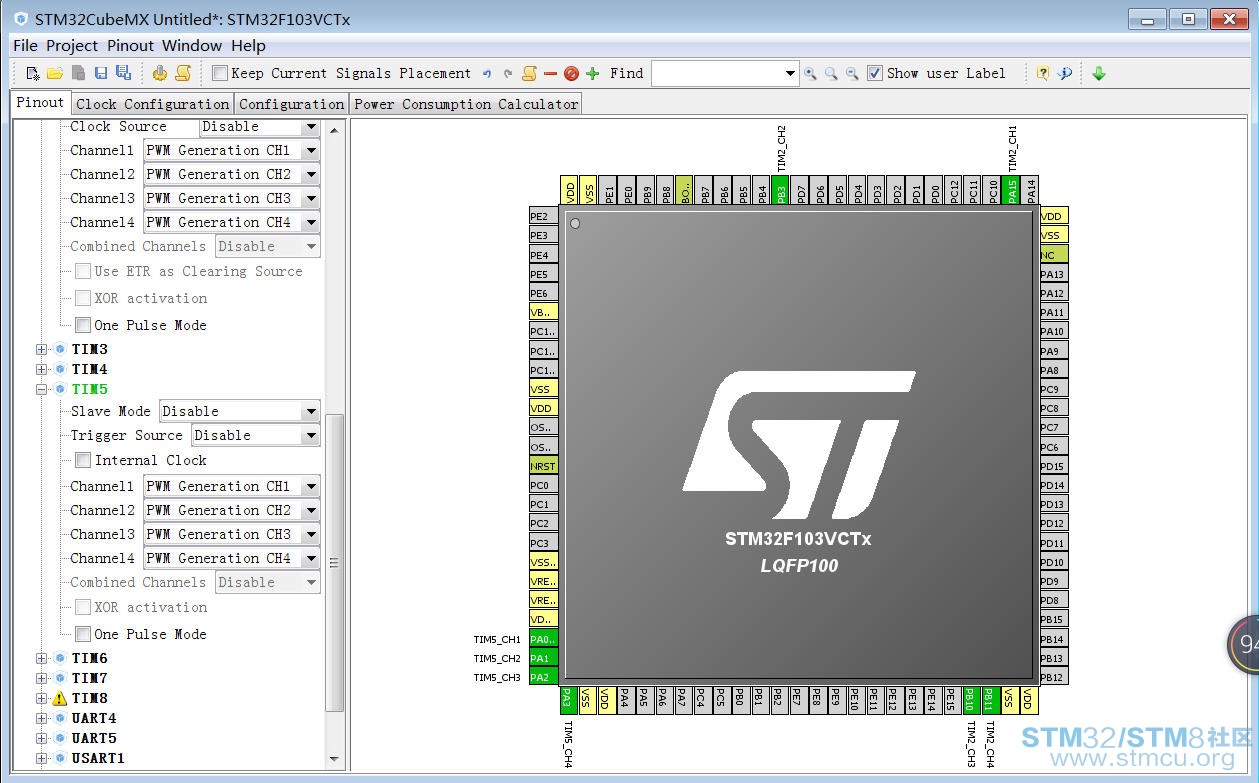This screenshot has height=783, width=1259.
Task: Expand the TIM3 tree node
Action: coord(42,349)
